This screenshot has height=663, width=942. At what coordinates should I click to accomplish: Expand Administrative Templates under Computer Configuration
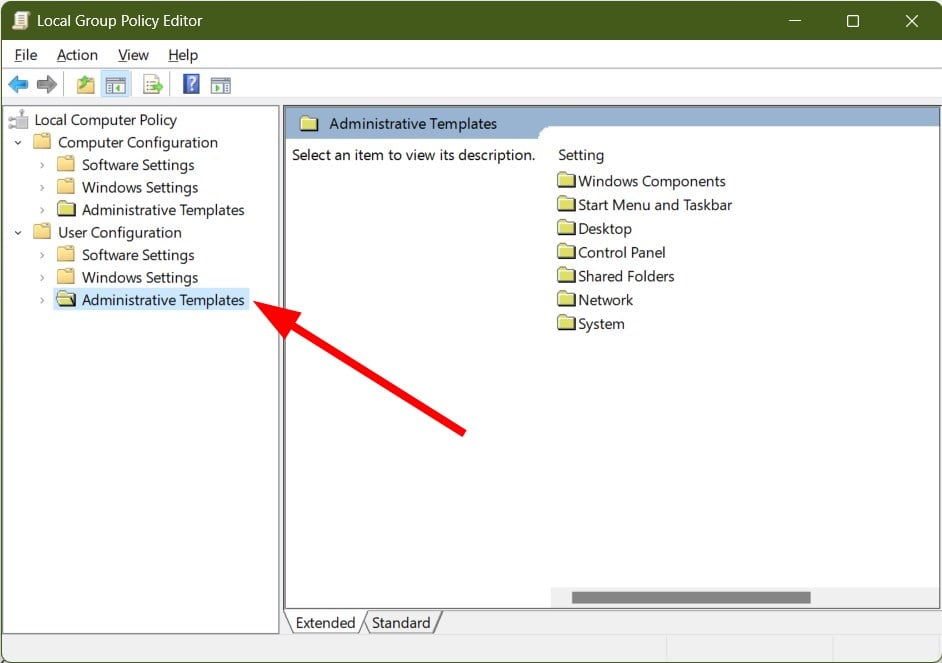[x=41, y=210]
